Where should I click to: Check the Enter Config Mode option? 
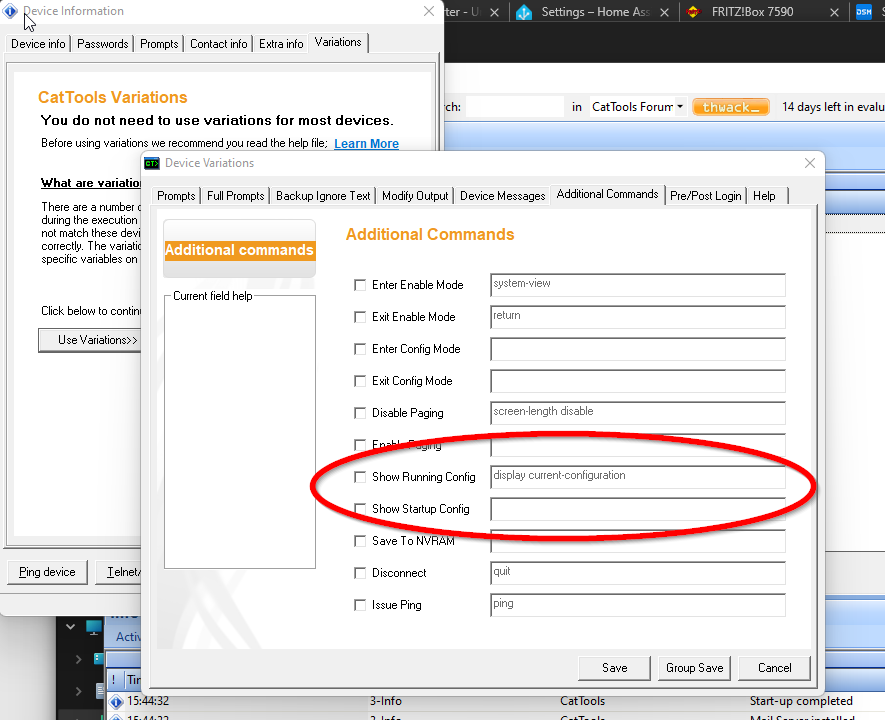(x=360, y=349)
